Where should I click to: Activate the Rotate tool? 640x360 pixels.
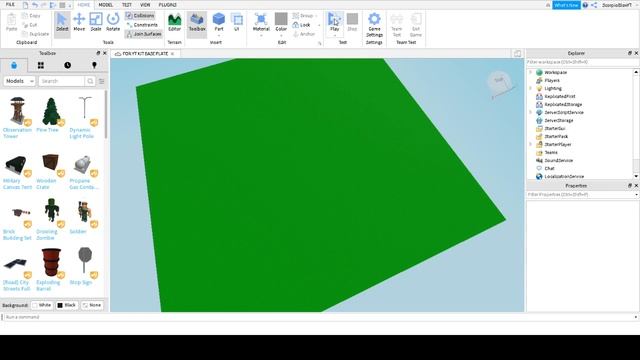click(113, 22)
